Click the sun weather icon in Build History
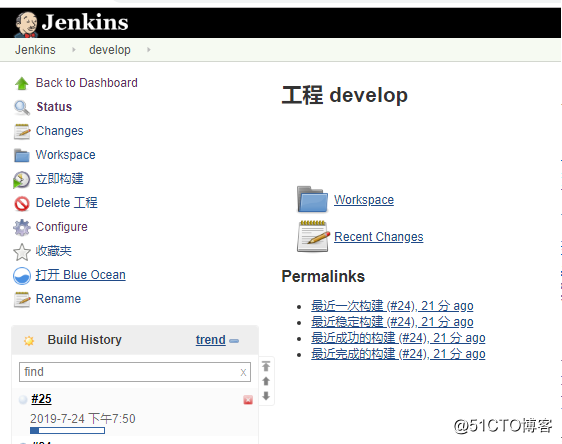562x444 pixels. click(29, 340)
